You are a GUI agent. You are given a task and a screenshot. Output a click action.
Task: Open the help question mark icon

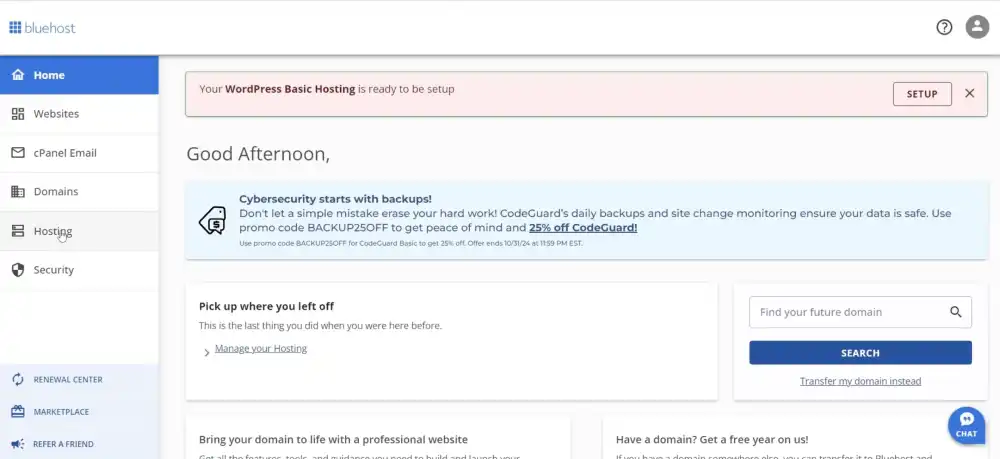coord(944,27)
